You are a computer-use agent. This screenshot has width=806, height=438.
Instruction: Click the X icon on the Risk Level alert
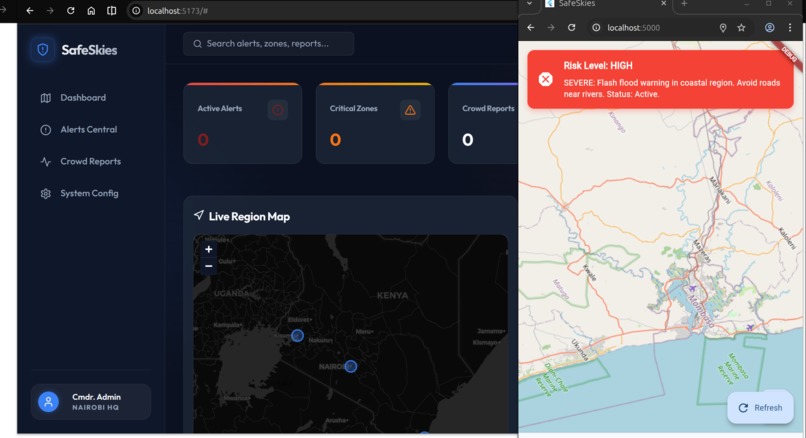click(x=545, y=79)
